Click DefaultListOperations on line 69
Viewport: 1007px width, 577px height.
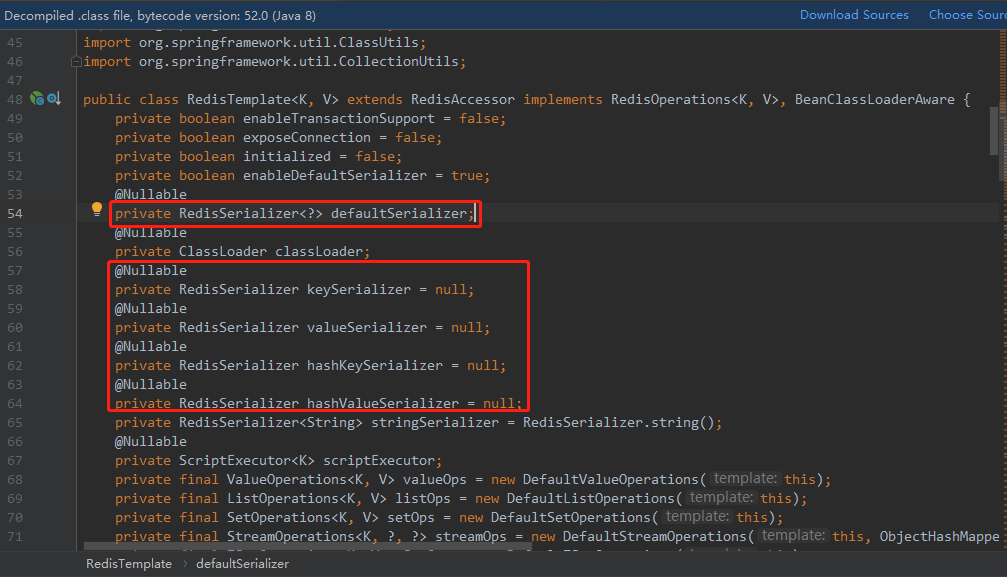[590, 498]
